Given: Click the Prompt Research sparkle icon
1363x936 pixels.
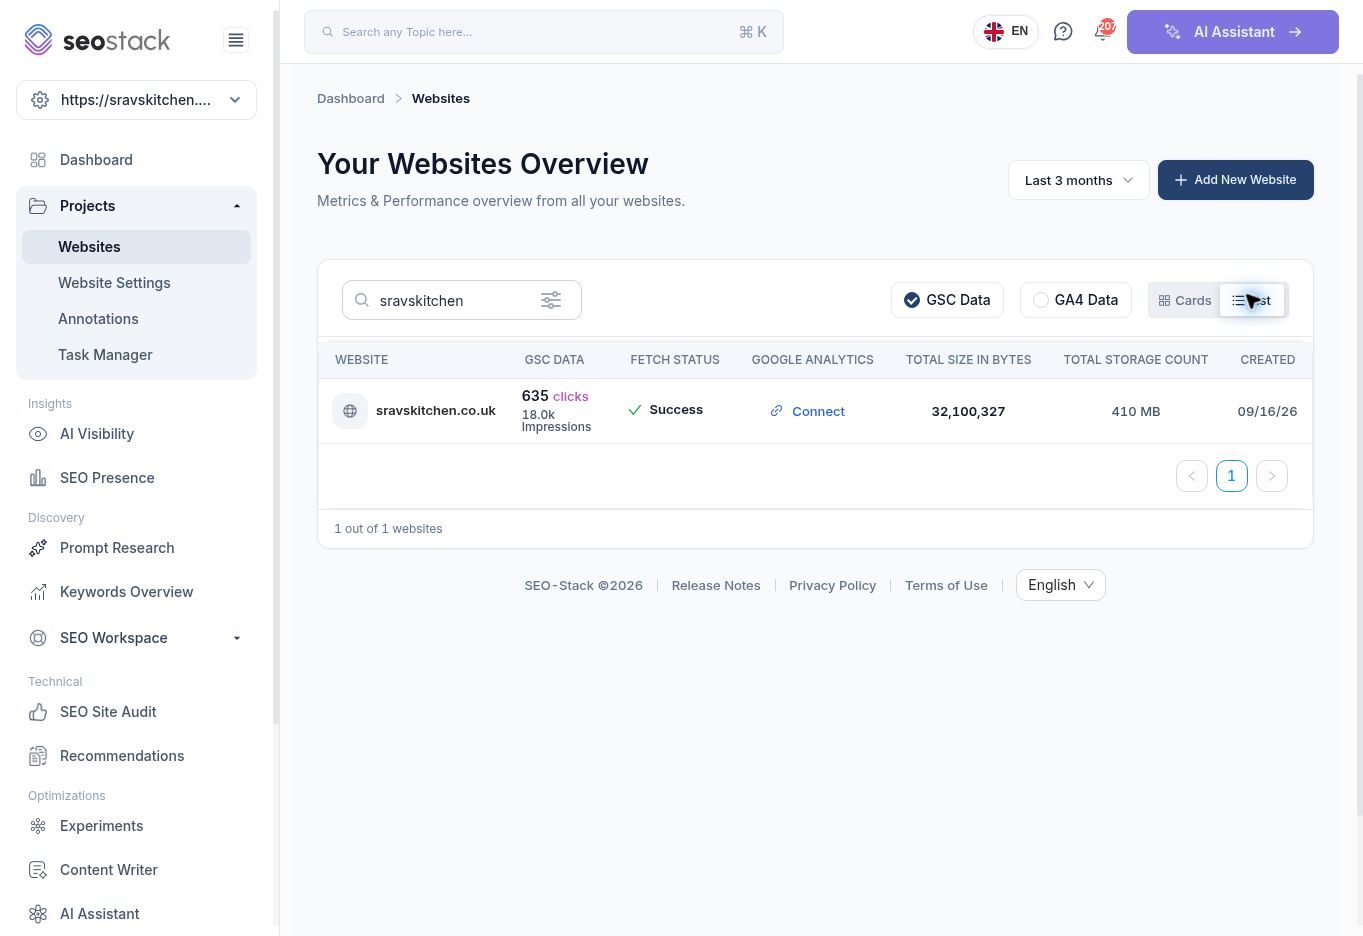Looking at the screenshot, I should tap(38, 548).
